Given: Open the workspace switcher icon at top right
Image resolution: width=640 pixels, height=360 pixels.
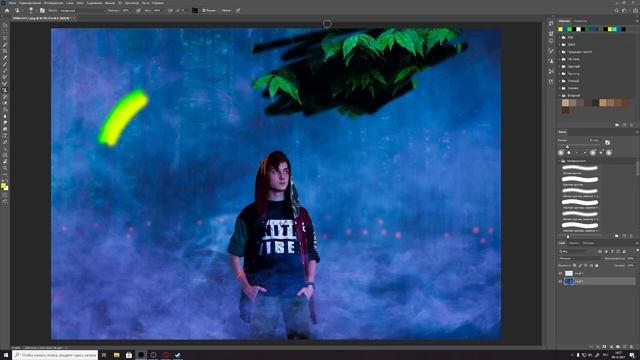Looking at the screenshot, I should [624, 11].
